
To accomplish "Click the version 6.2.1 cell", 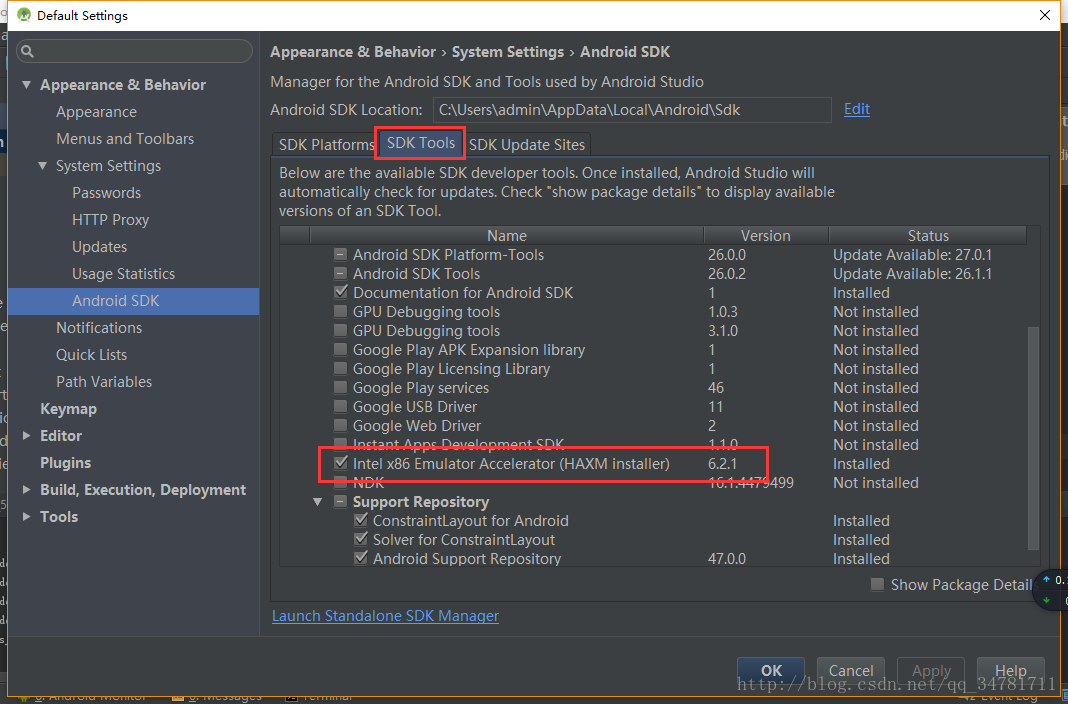I will click(x=722, y=464).
